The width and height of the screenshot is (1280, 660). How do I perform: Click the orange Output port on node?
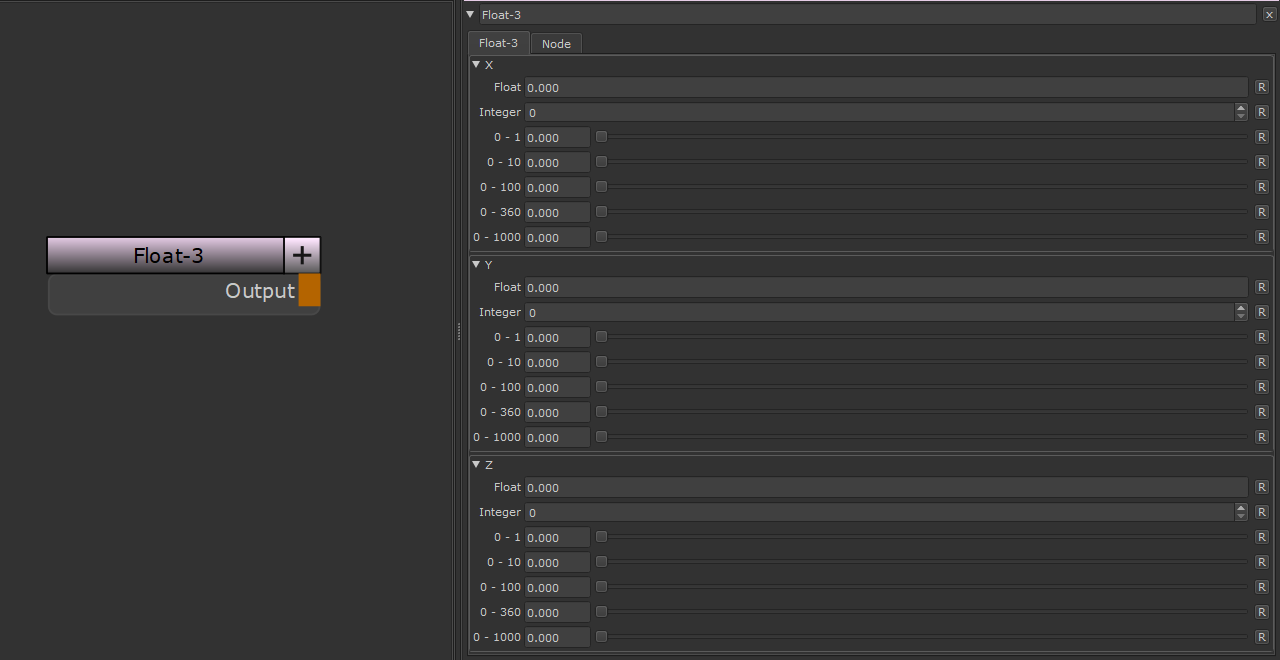[309, 291]
